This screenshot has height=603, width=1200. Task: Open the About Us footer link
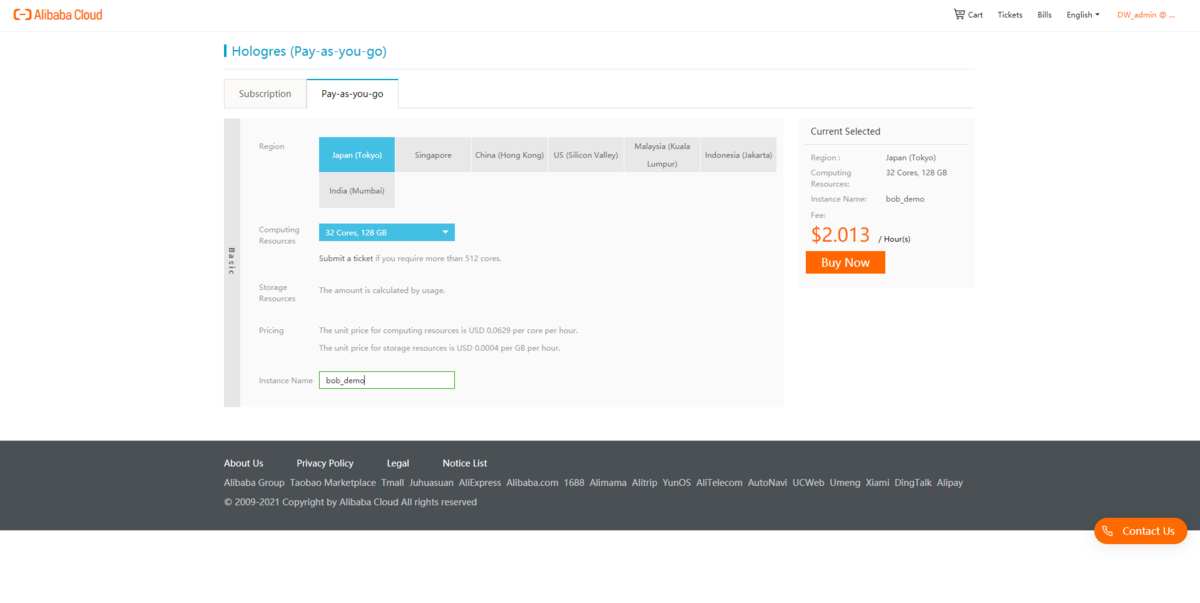[x=244, y=463]
